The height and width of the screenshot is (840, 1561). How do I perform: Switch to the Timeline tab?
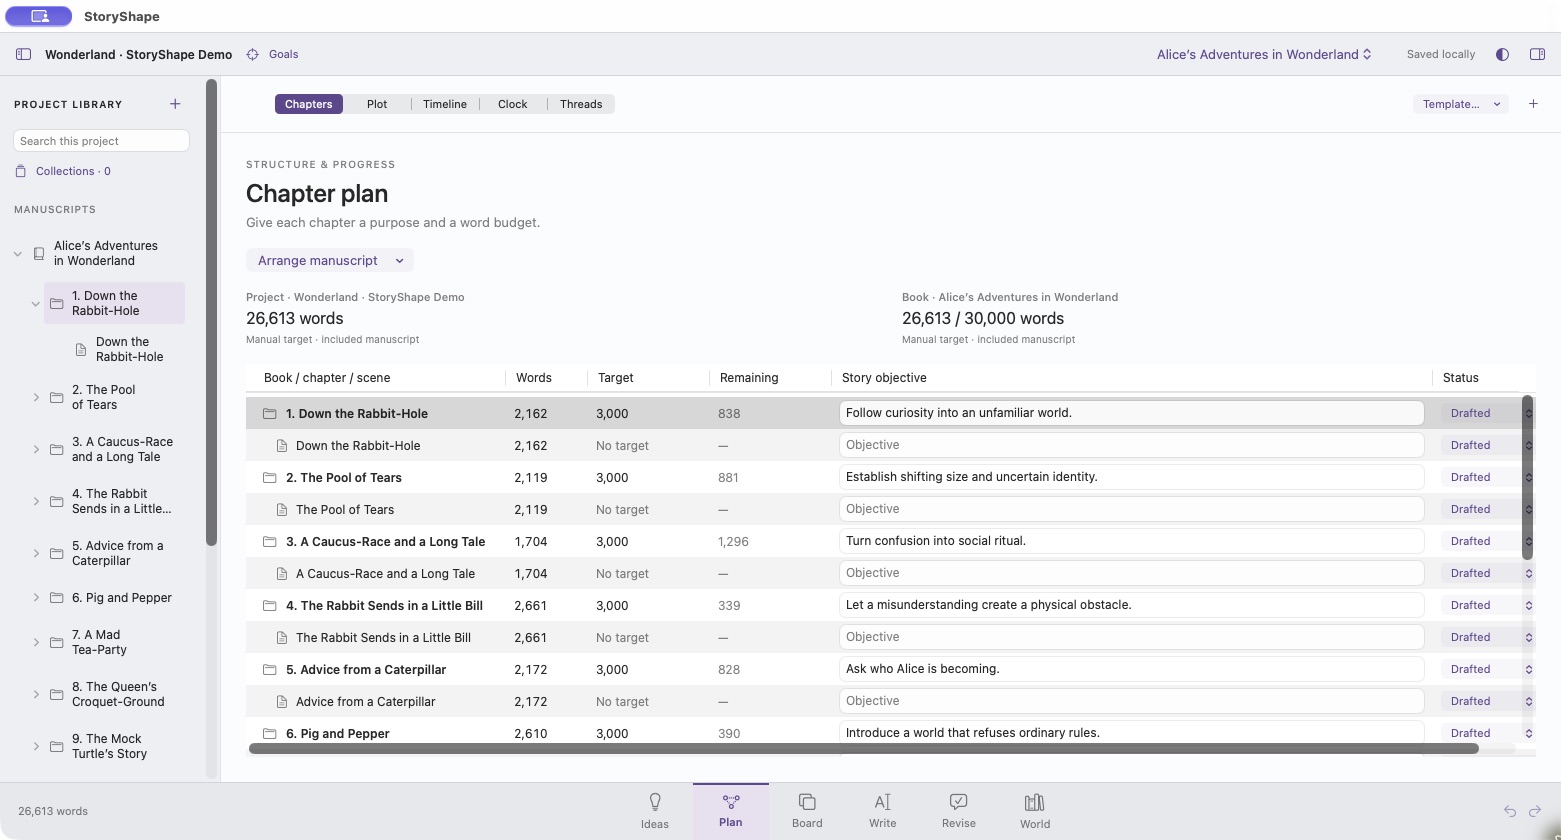coord(445,104)
